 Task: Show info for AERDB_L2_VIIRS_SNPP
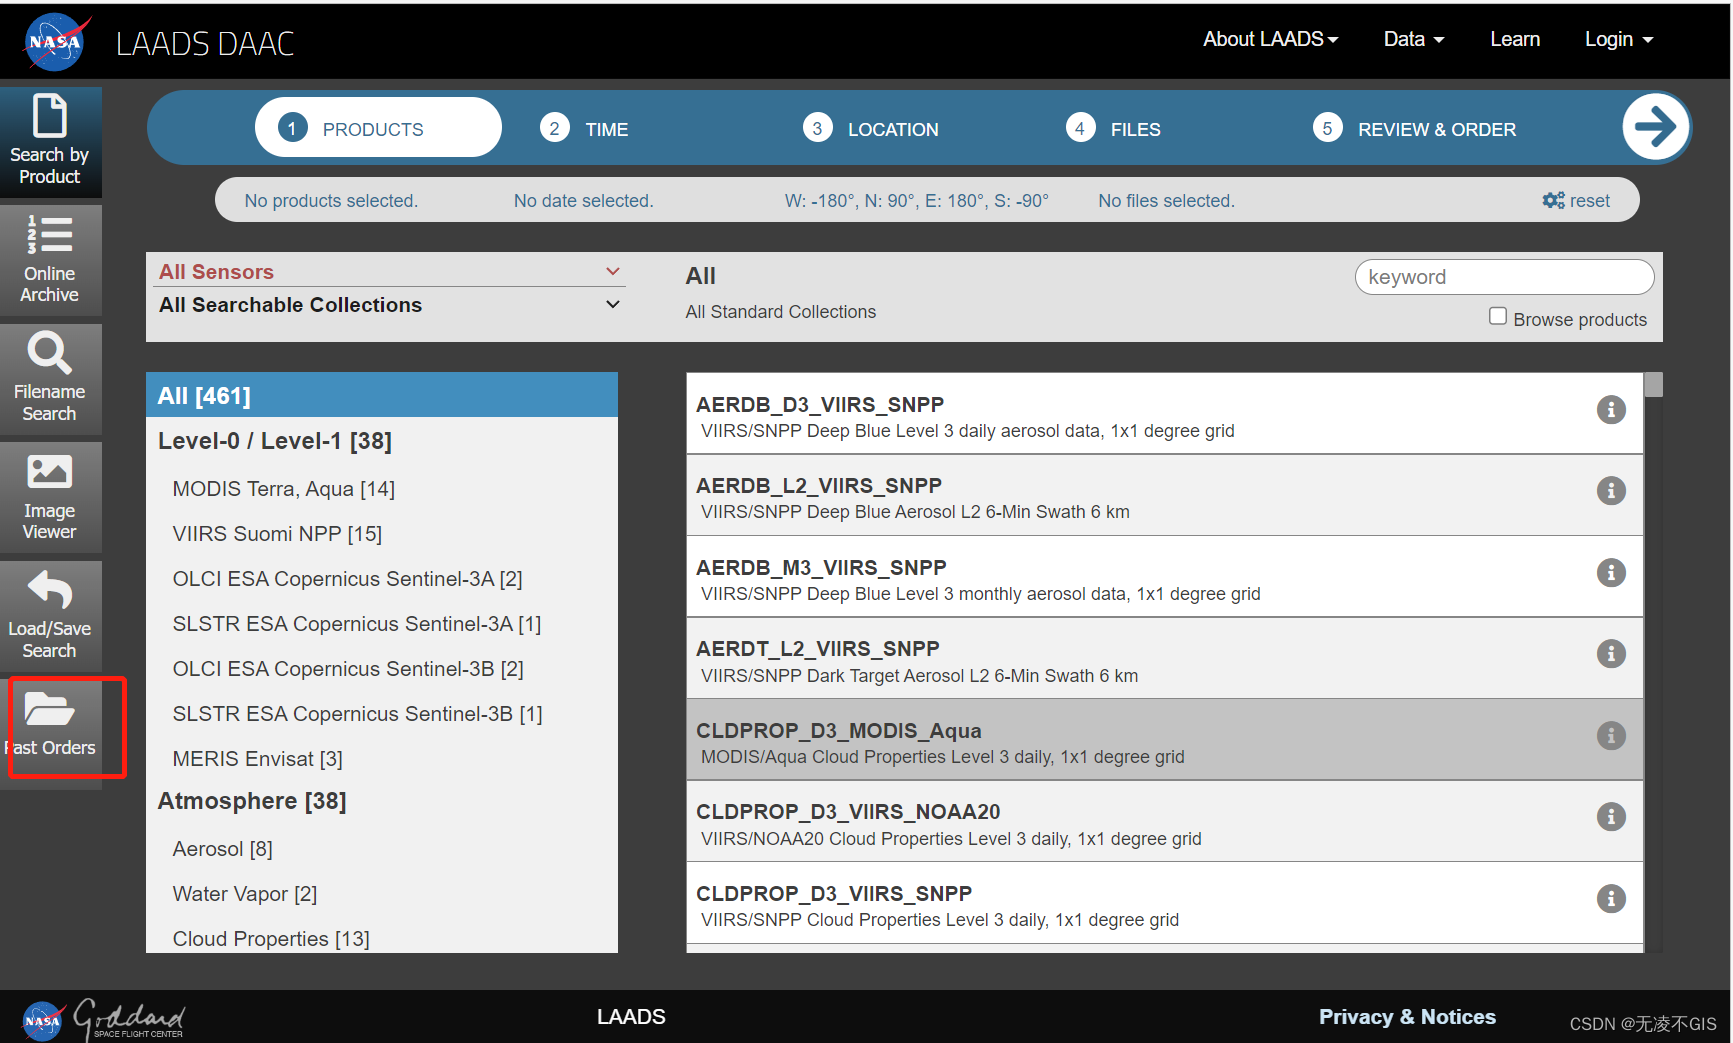tap(1611, 491)
